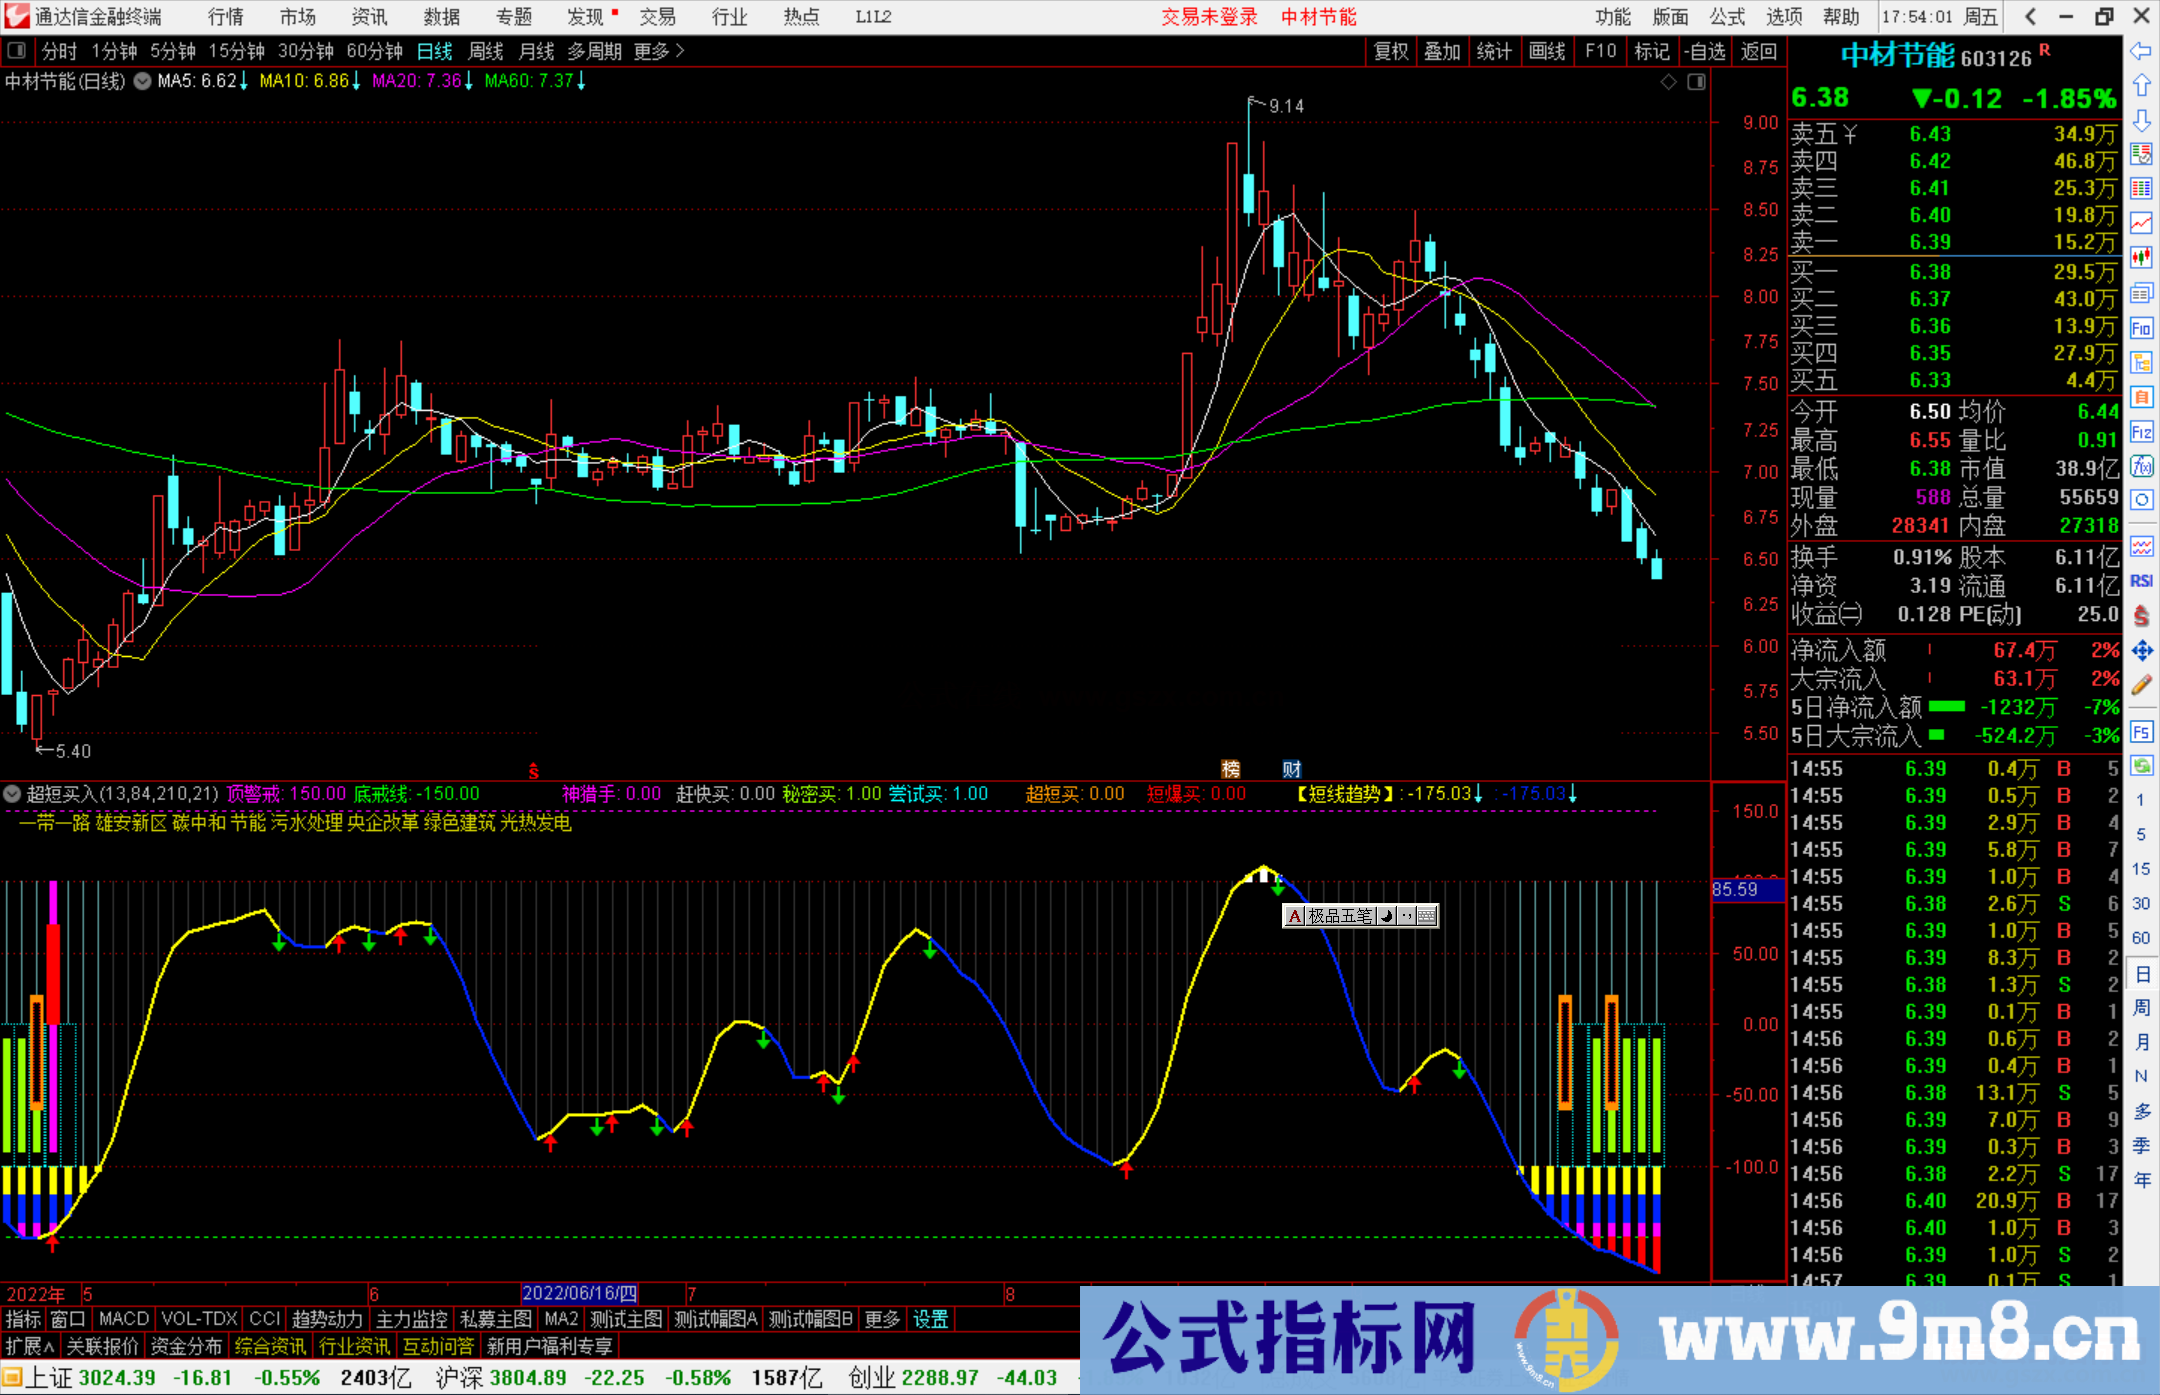Click the down arrow icon in right sidebar

pos(2141,120)
